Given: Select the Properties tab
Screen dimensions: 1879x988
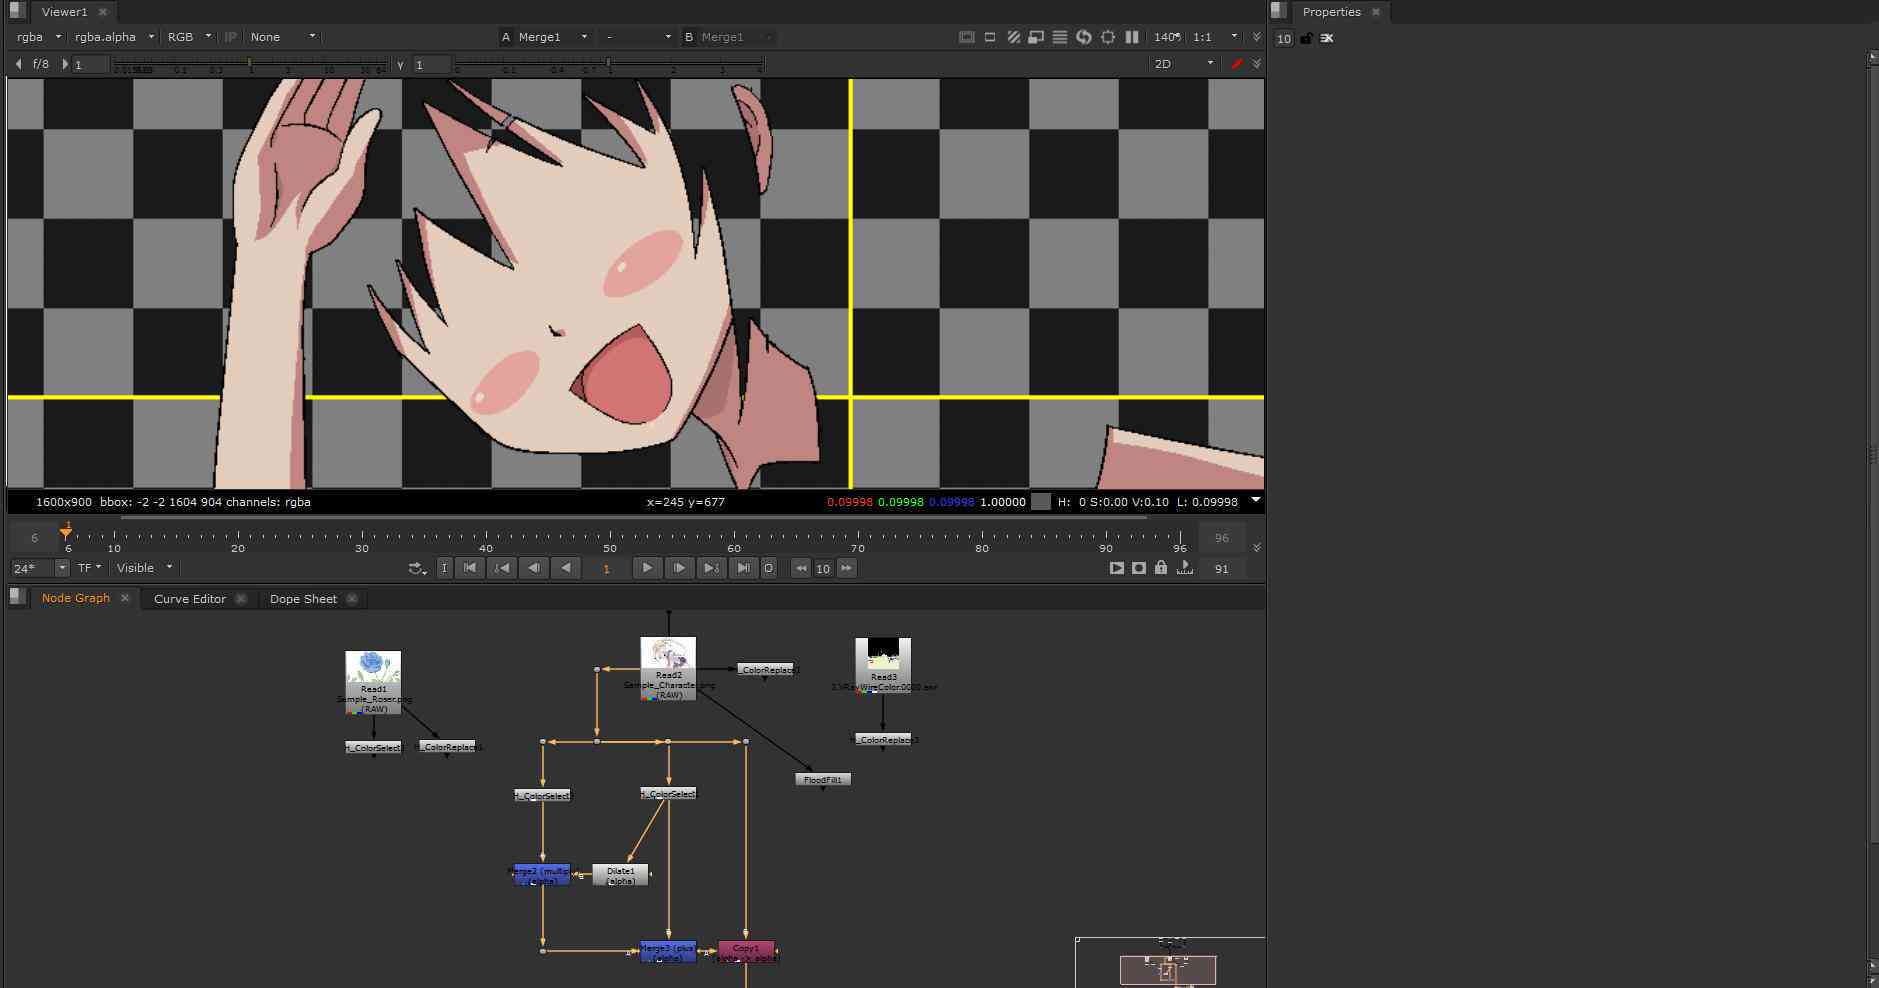Looking at the screenshot, I should (x=1331, y=12).
